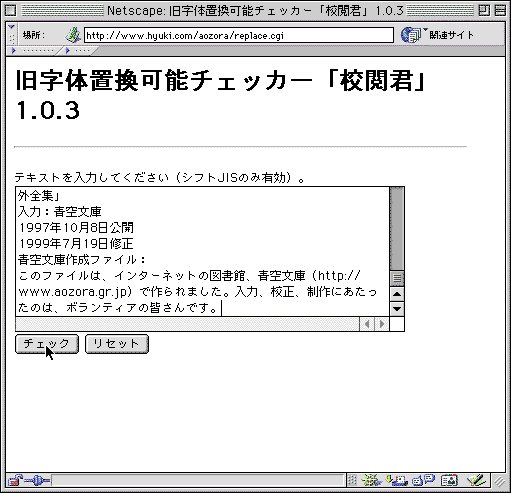Click the window collapse box in title bar
The height and width of the screenshot is (493, 511).
coord(500,11)
